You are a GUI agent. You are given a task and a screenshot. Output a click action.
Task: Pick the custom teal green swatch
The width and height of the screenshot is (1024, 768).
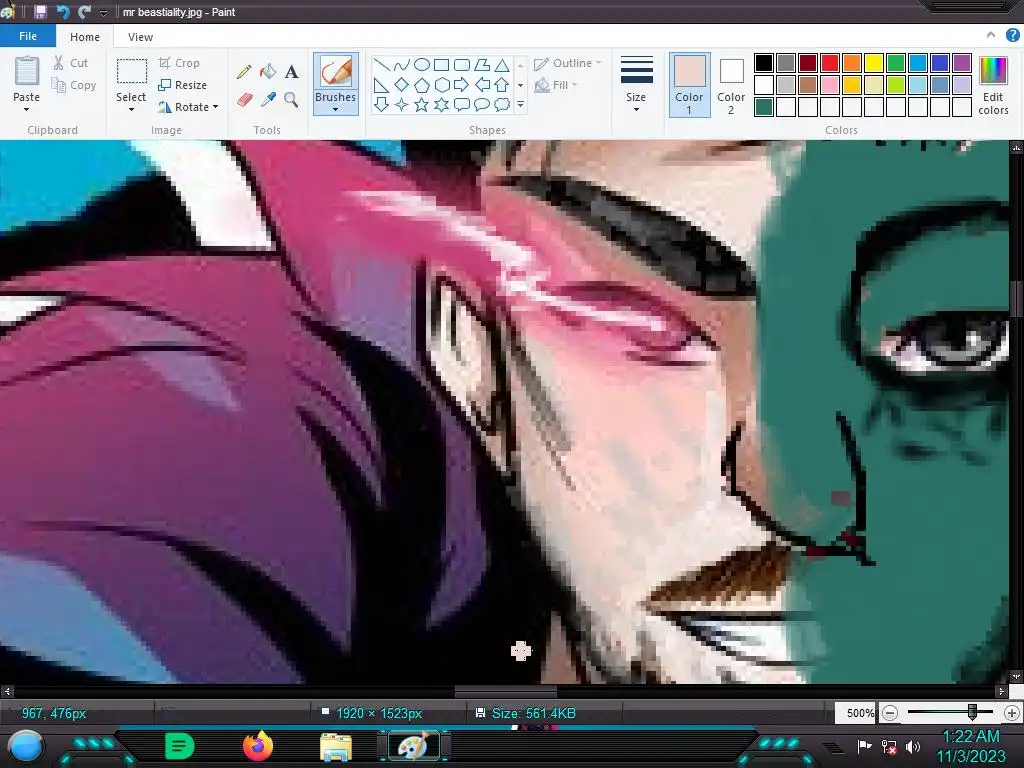(763, 106)
